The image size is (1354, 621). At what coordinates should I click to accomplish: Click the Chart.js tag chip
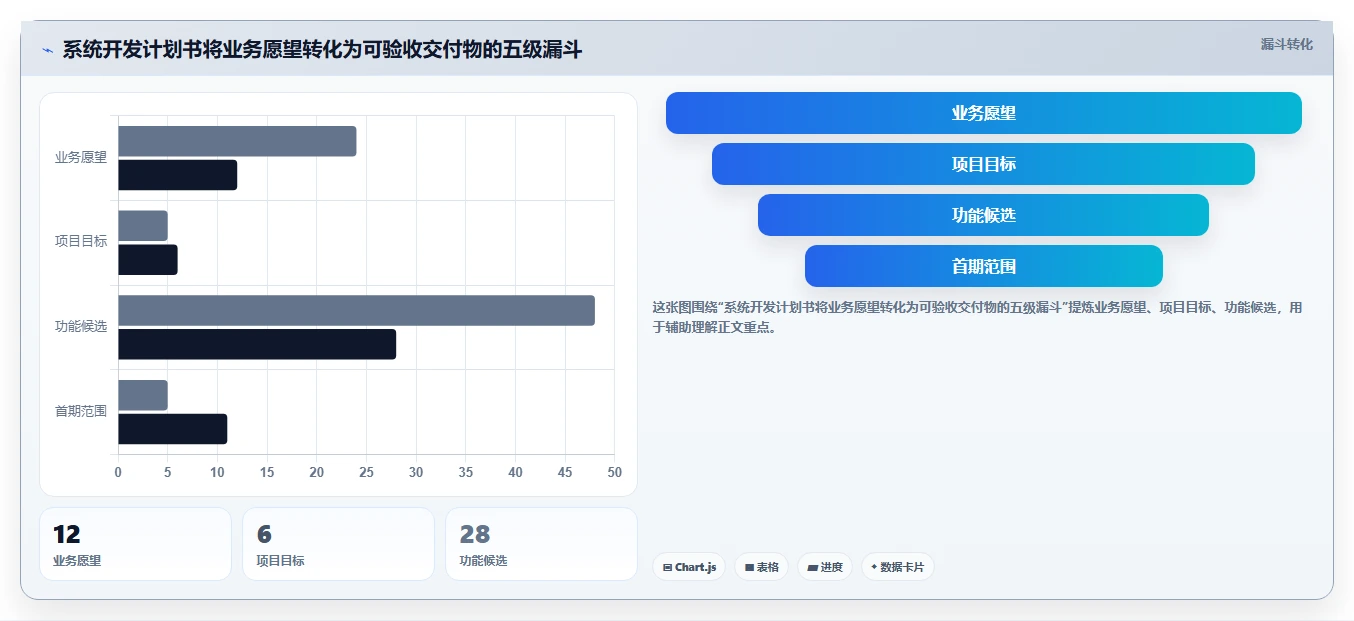click(x=689, y=567)
